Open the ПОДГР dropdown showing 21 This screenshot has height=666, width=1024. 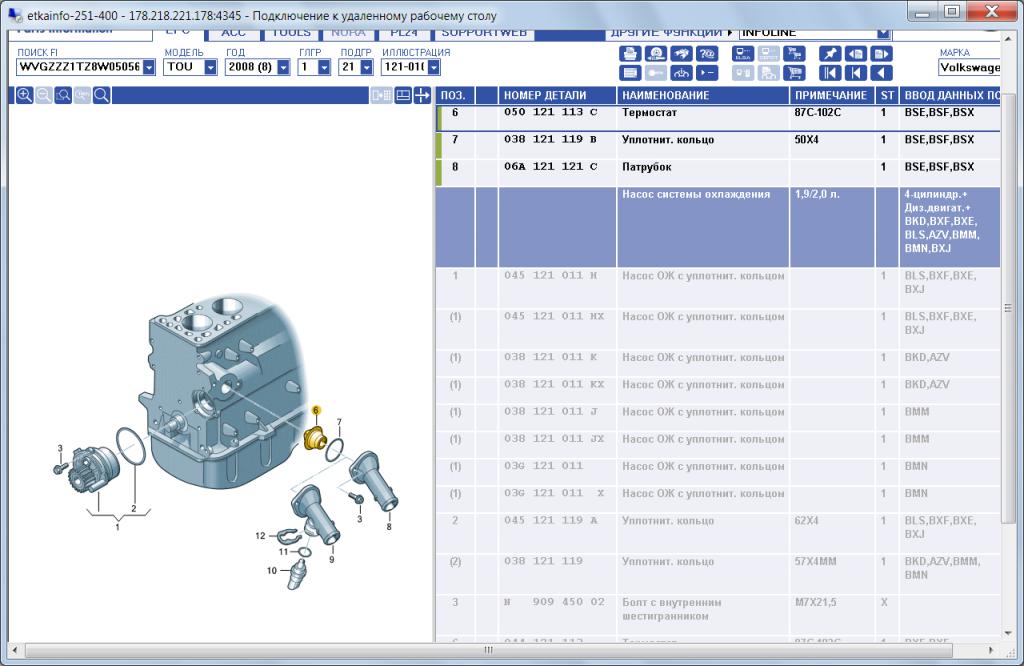tap(366, 67)
